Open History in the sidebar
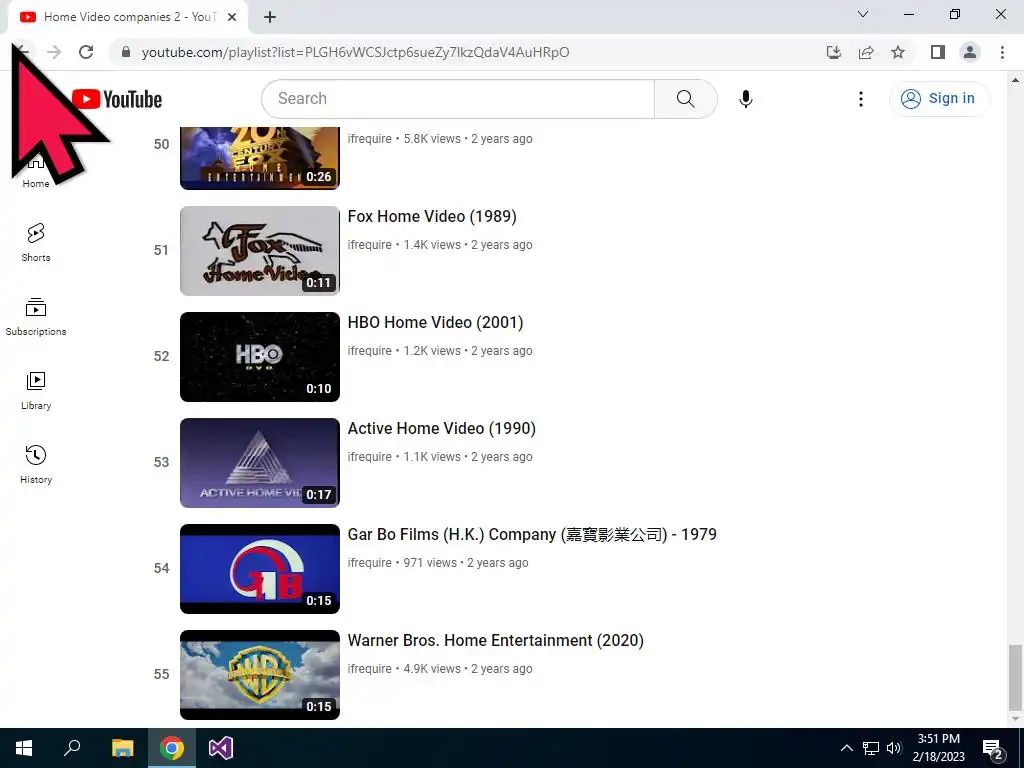 click(x=36, y=464)
